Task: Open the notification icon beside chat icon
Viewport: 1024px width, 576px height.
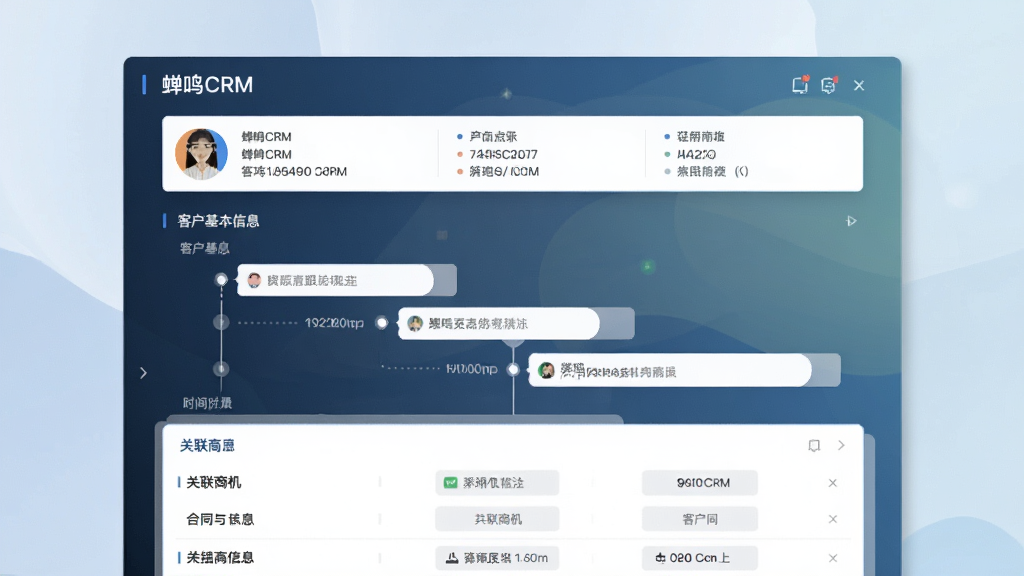Action: point(800,85)
